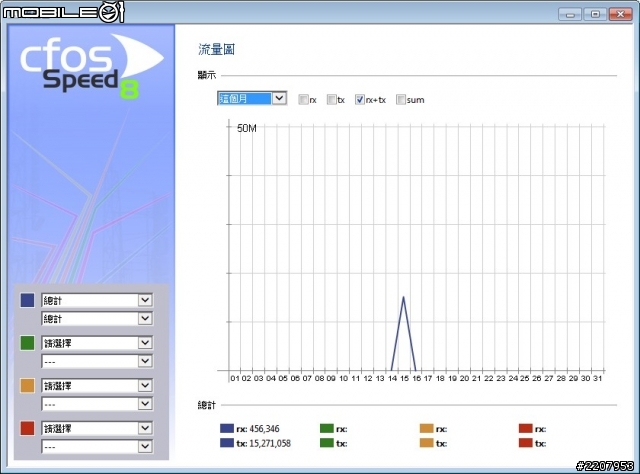This screenshot has width=640, height=474.
Task: Maximize the cFosSpeed window
Action: (595, 14)
